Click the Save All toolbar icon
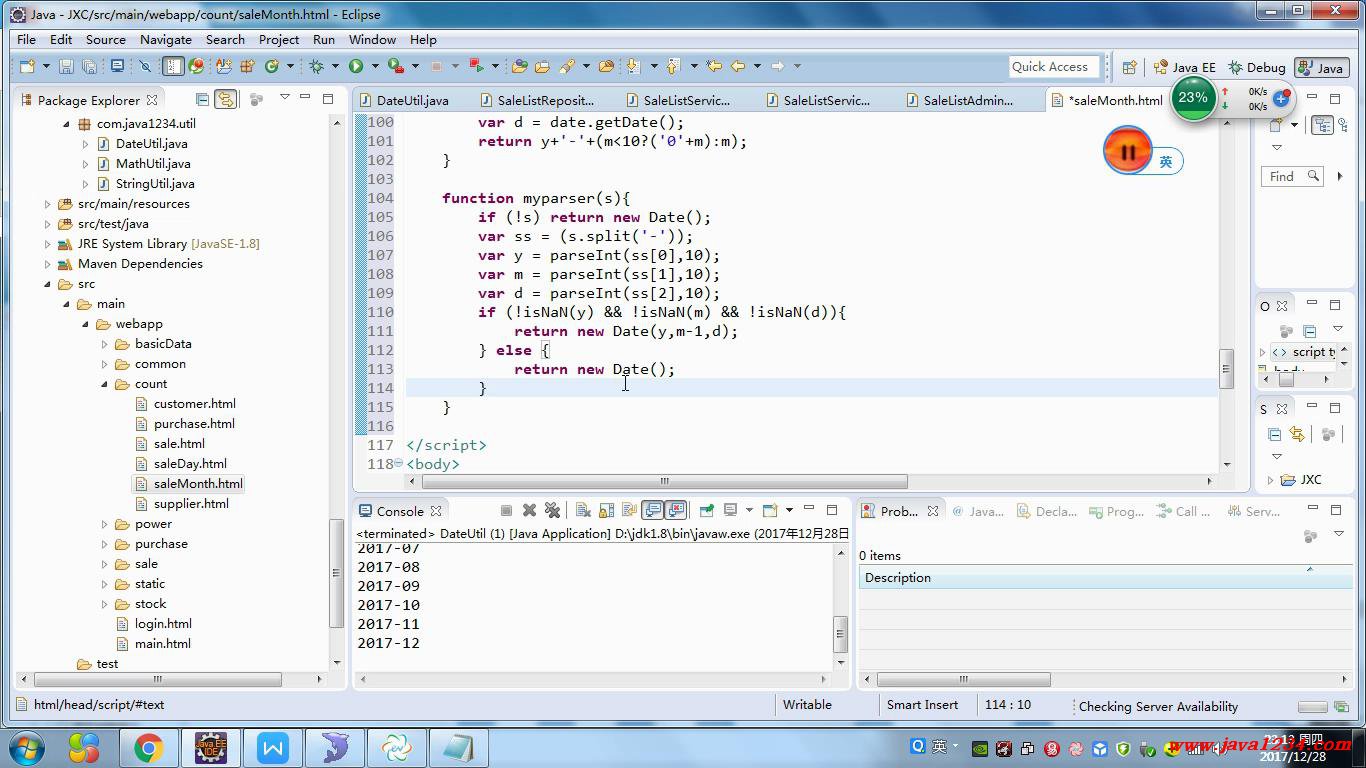This screenshot has width=1366, height=768. point(89,66)
